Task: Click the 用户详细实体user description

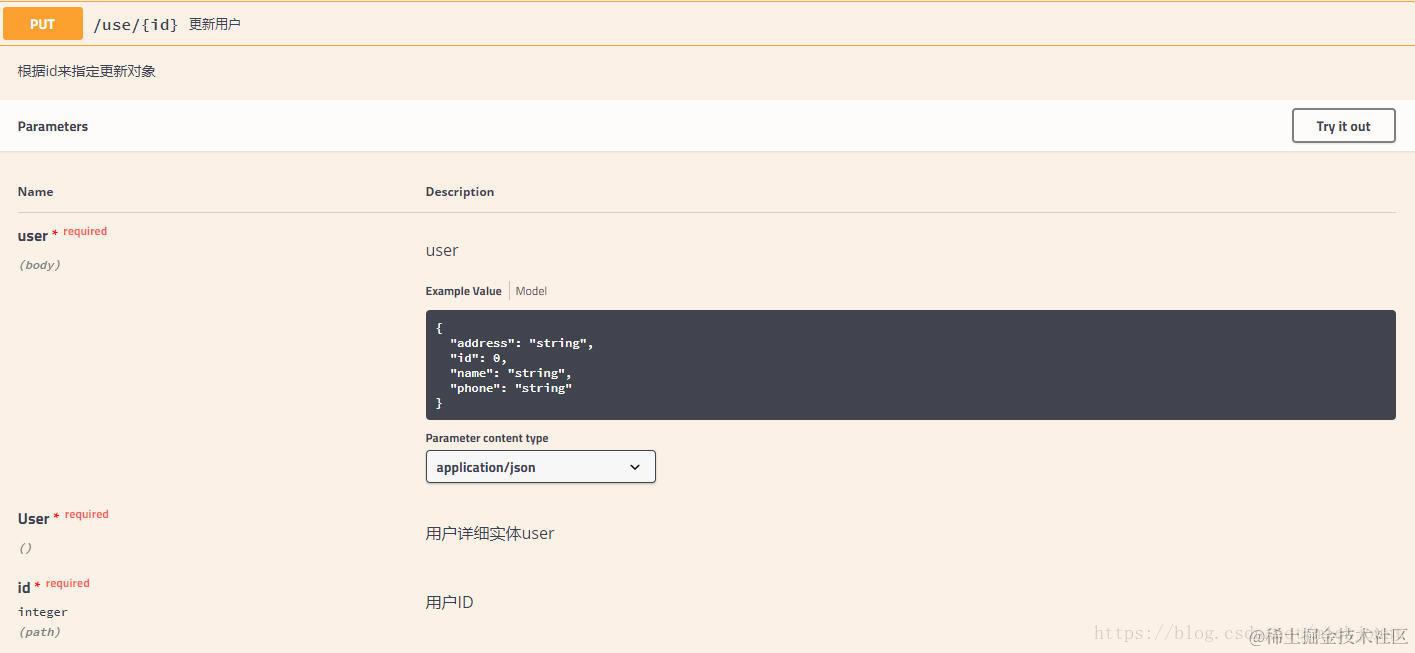Action: click(x=490, y=533)
